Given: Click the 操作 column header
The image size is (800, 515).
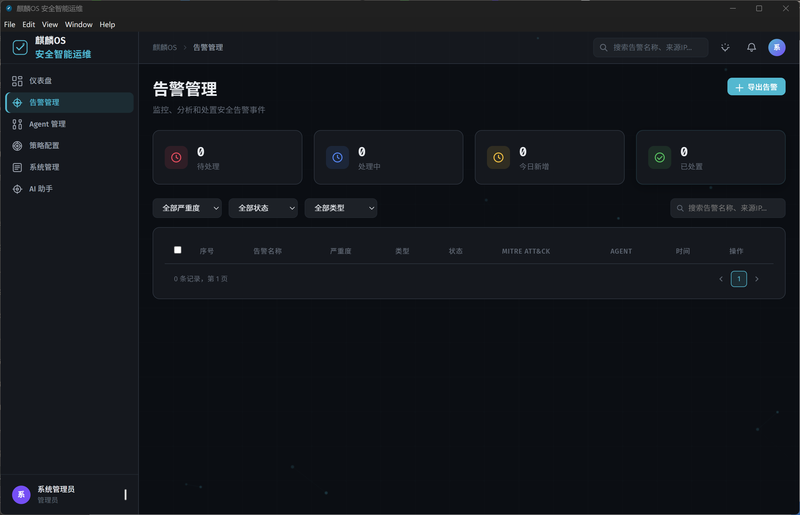Looking at the screenshot, I should [736, 251].
